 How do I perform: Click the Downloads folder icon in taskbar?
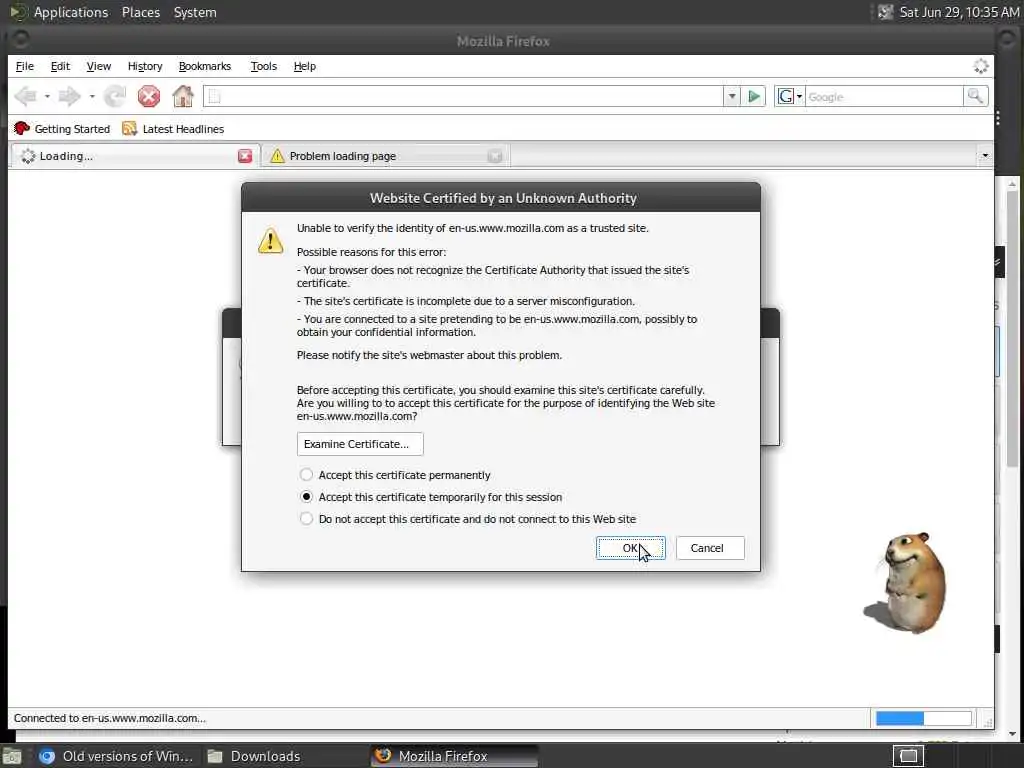(x=215, y=756)
